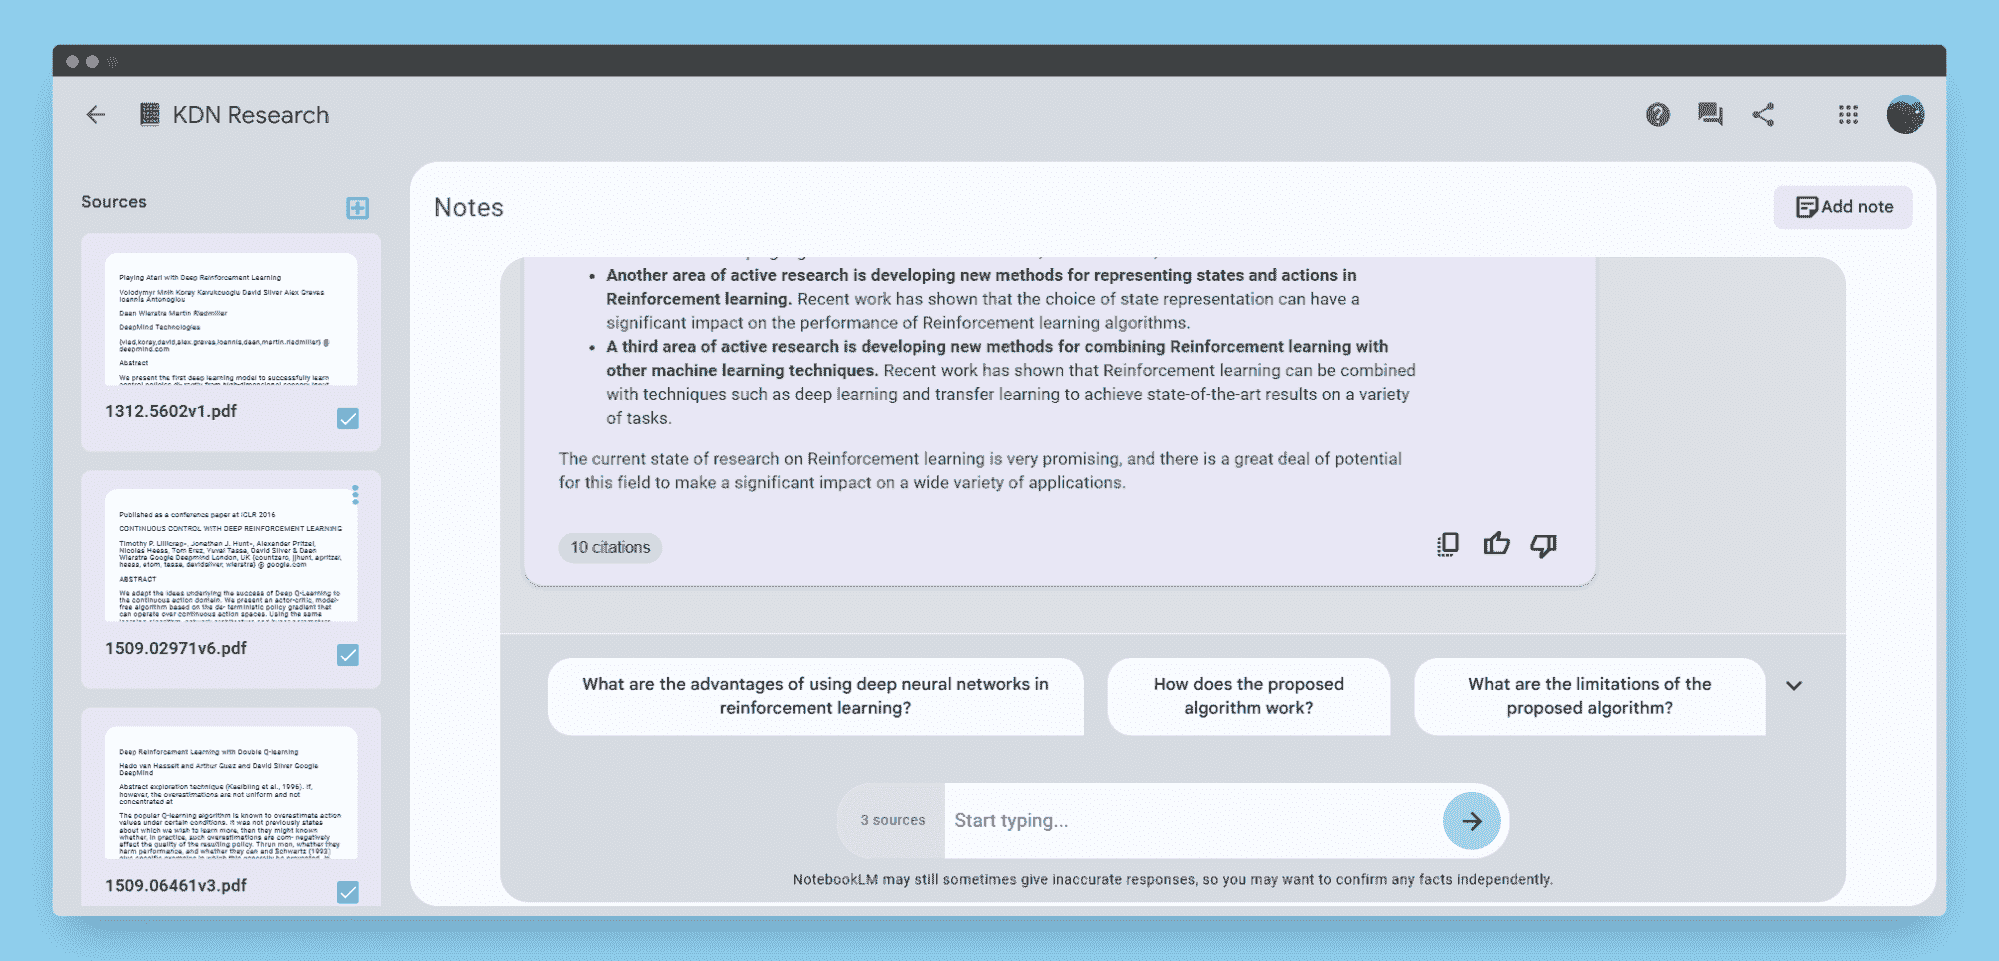Collapse the suggested questions chevron

(x=1794, y=686)
